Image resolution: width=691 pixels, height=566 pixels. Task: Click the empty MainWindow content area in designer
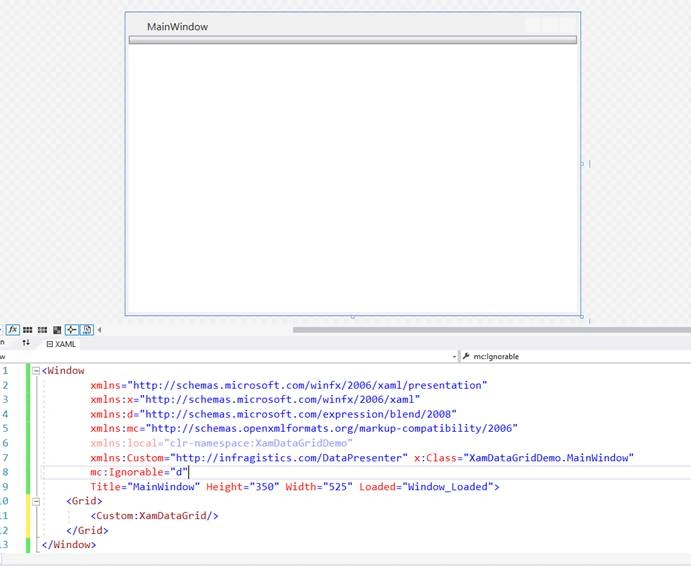coord(353,179)
